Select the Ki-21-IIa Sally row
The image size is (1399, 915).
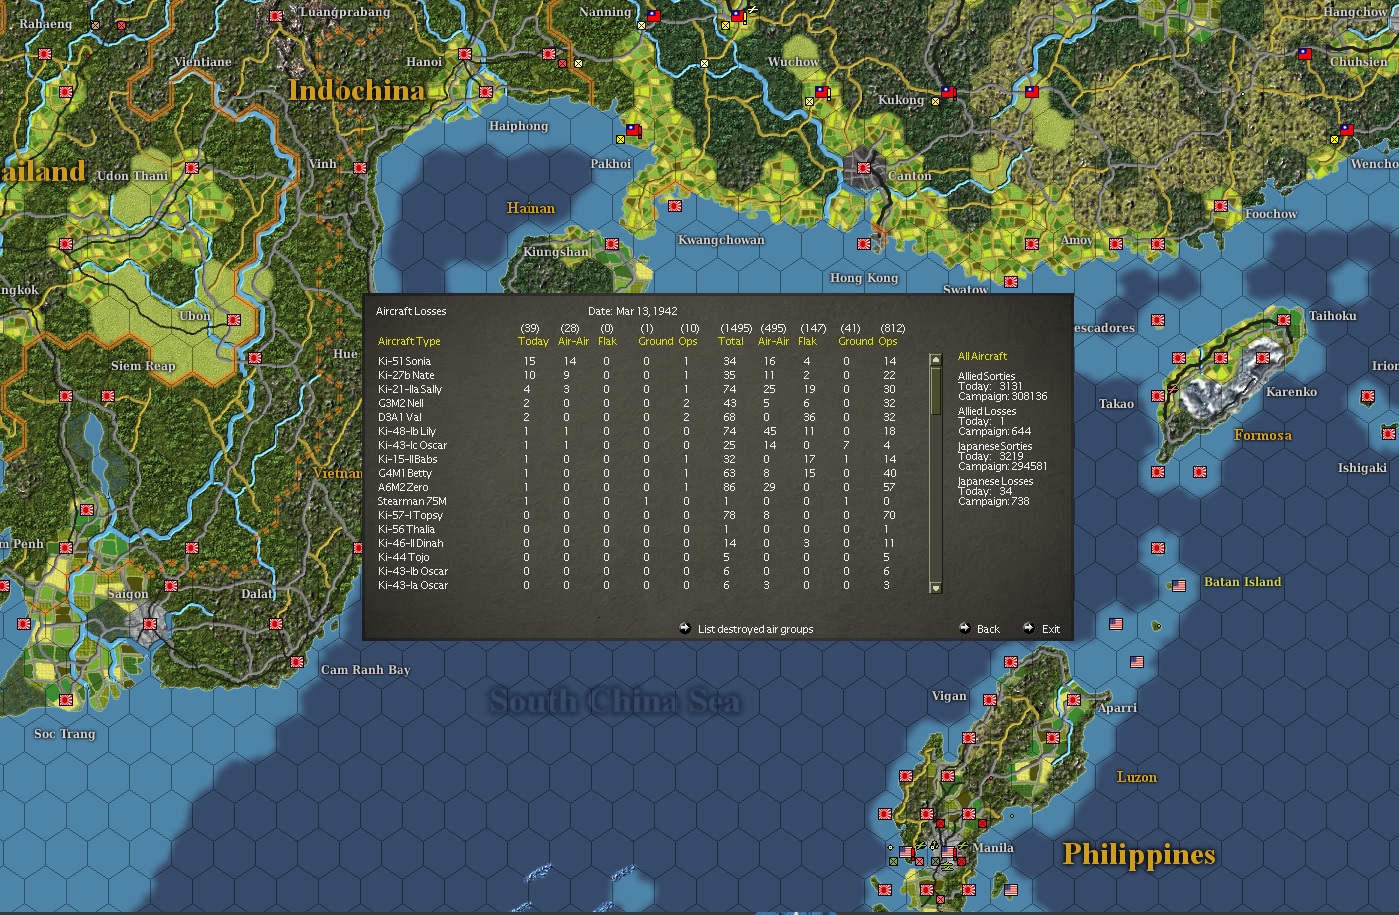637,389
